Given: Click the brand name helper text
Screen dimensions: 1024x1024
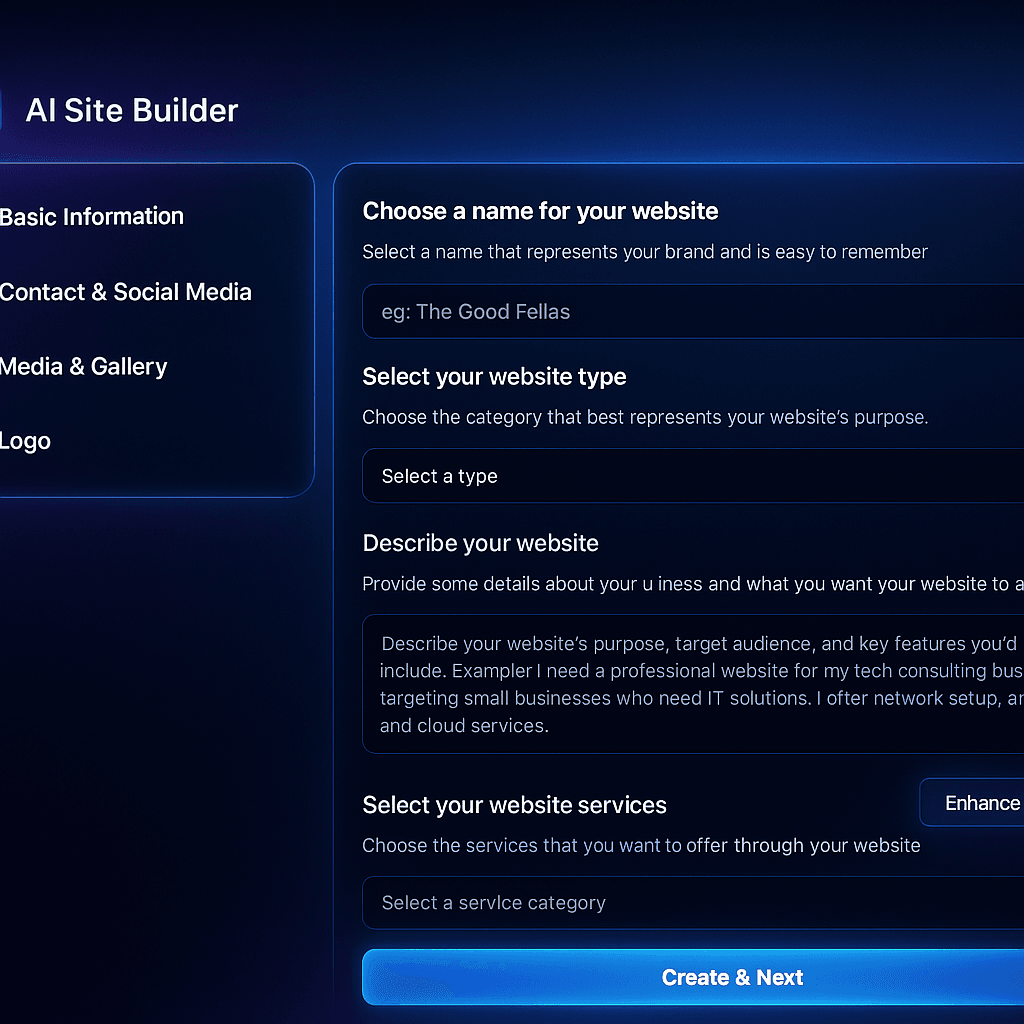Looking at the screenshot, I should pos(645,251).
